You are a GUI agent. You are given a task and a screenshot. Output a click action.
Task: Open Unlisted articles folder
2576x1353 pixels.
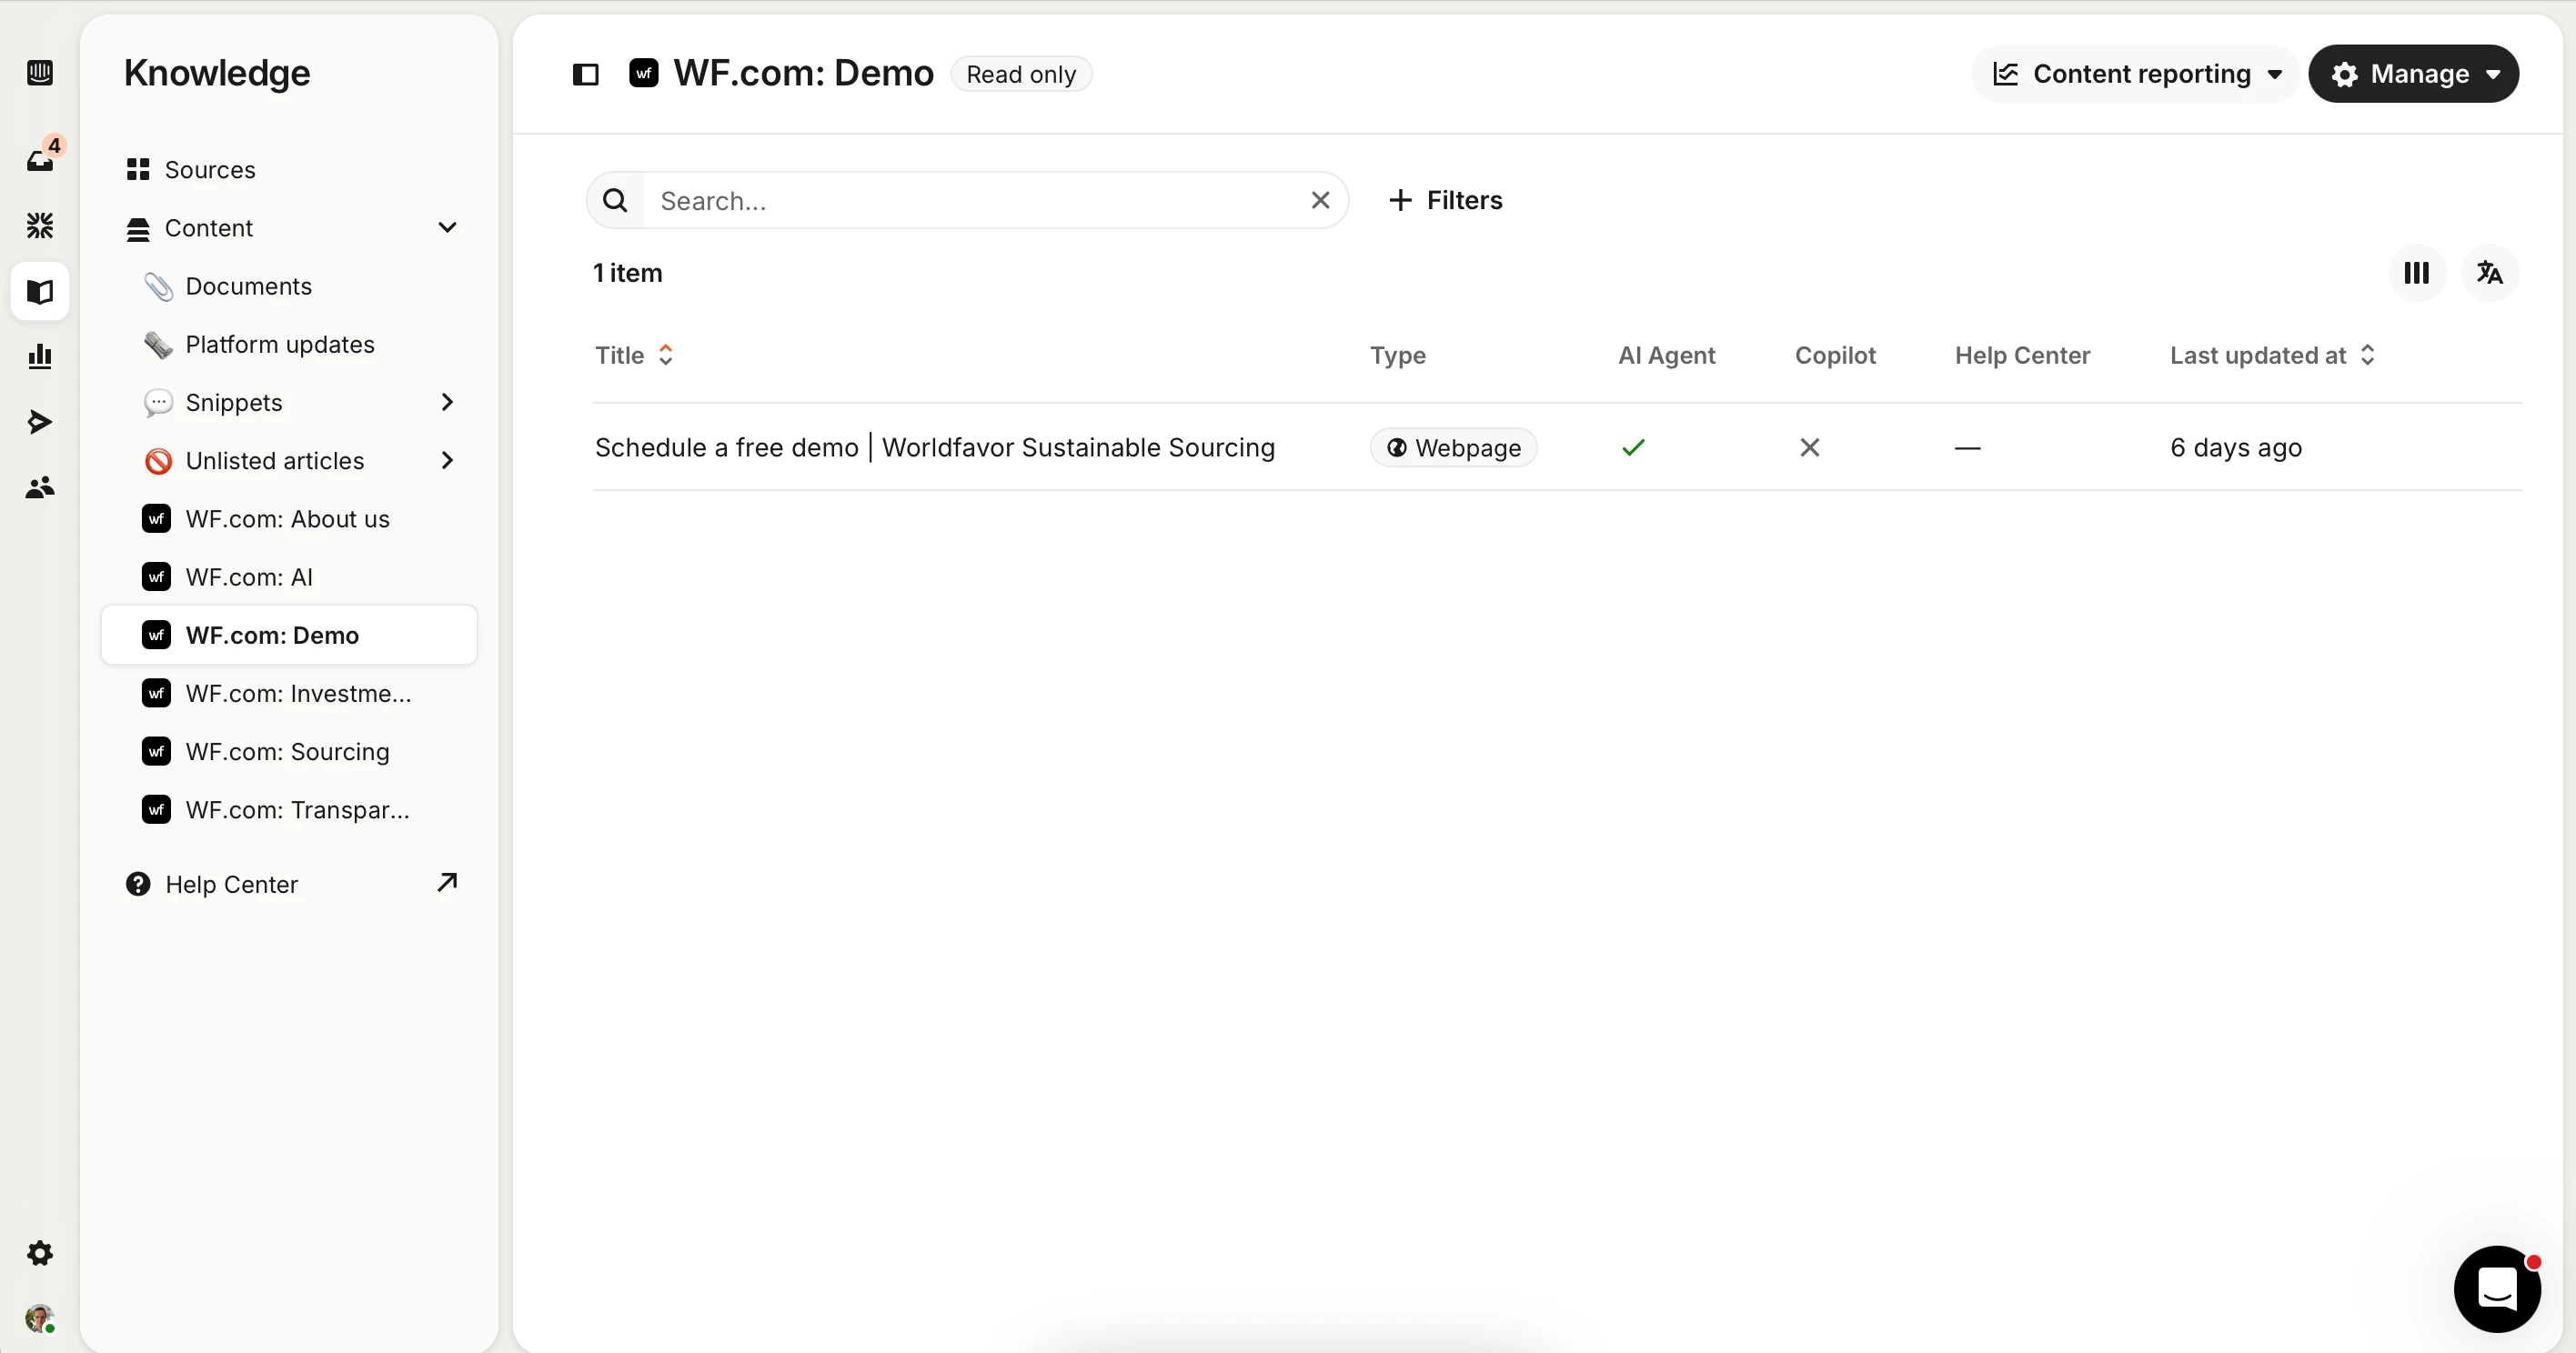[x=275, y=460]
